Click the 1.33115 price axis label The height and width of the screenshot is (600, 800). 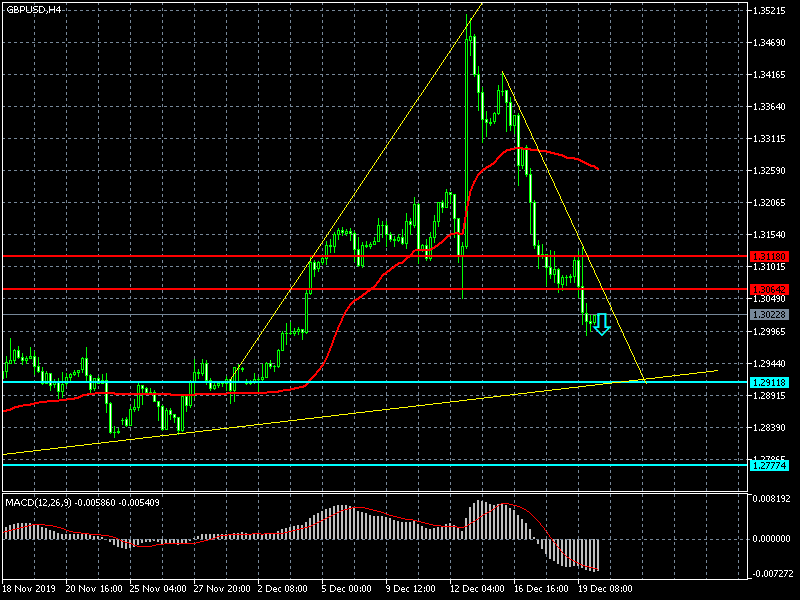click(x=769, y=139)
